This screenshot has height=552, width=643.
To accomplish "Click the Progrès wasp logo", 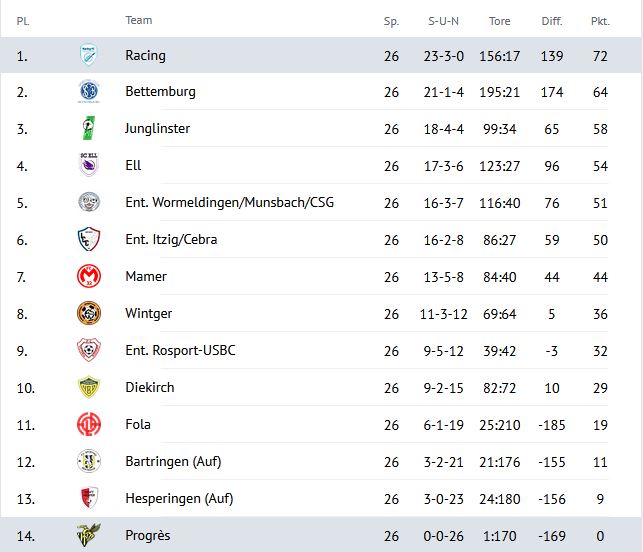I will 89,535.
